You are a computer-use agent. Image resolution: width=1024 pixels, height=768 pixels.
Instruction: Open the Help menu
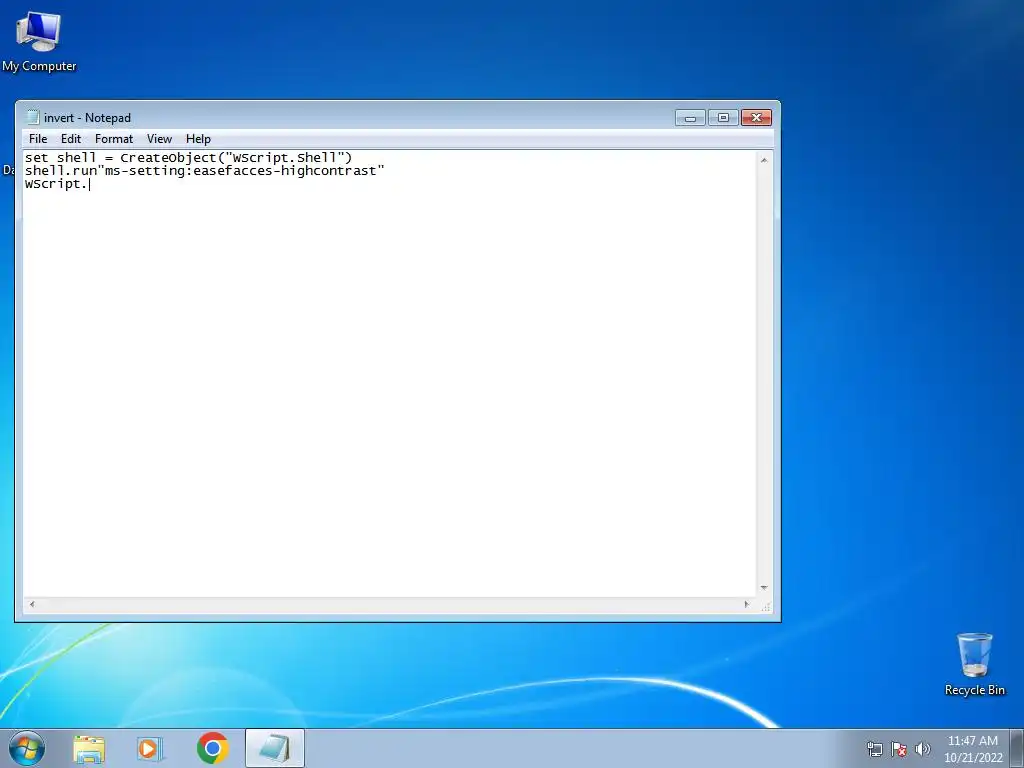(198, 138)
